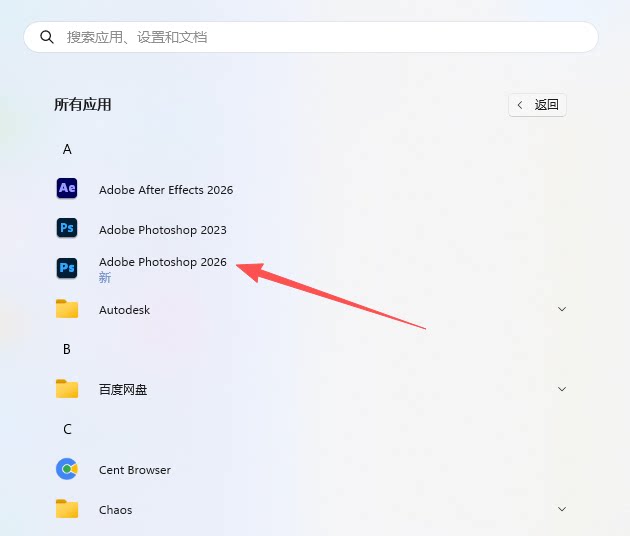This screenshot has height=536, width=630.
Task: Click the letter A section header
Action: (x=67, y=149)
